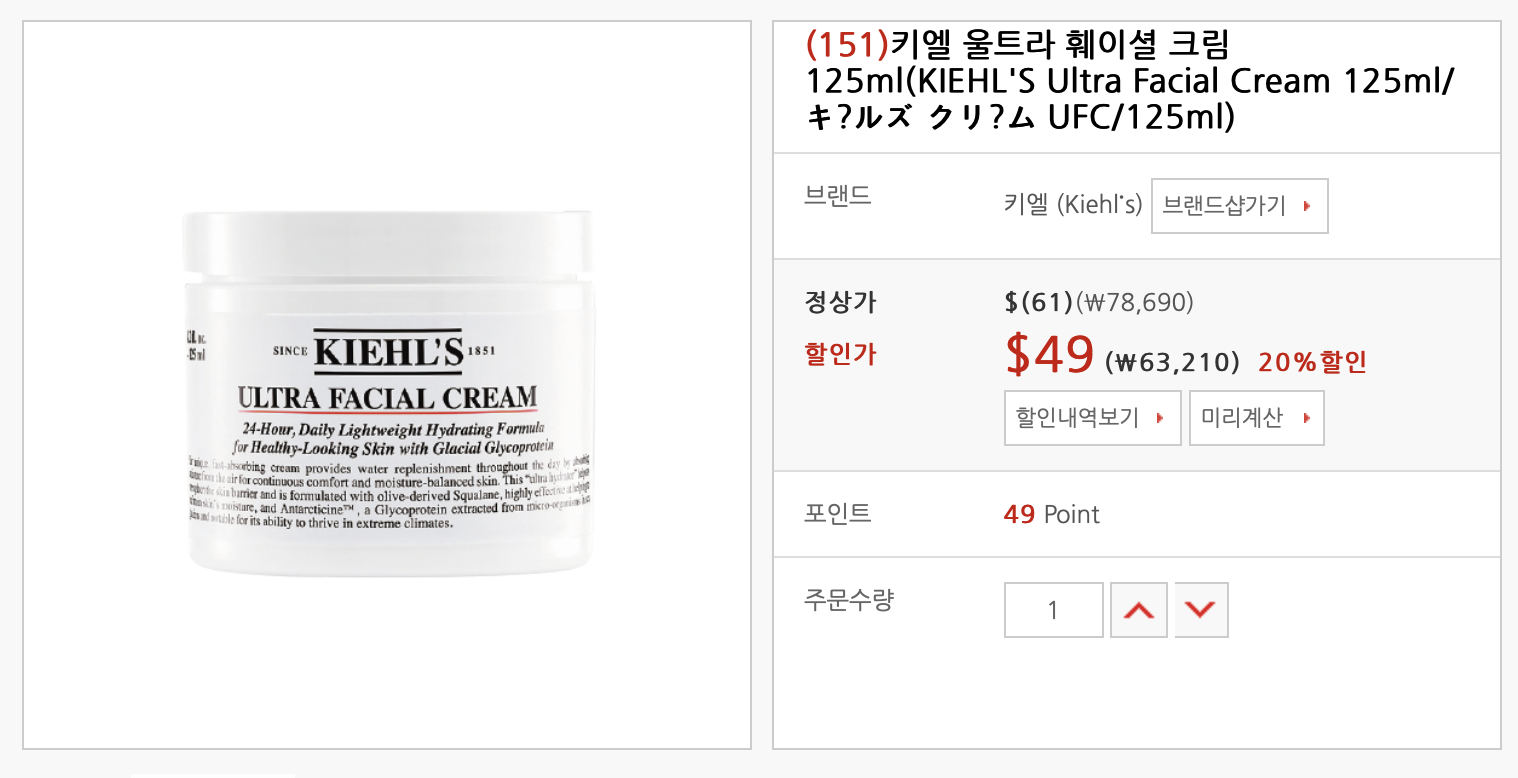The image size is (1518, 778).
Task: Decrease order quantity with down arrow
Action: click(x=1201, y=610)
